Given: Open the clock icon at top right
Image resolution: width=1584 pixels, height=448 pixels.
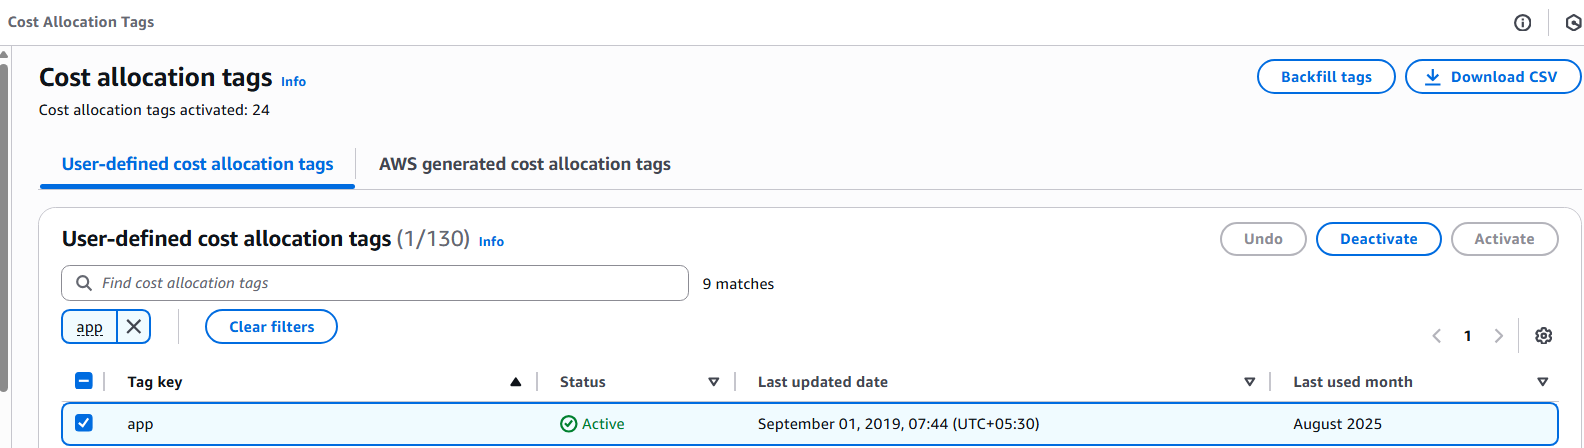Looking at the screenshot, I should tap(1573, 23).
